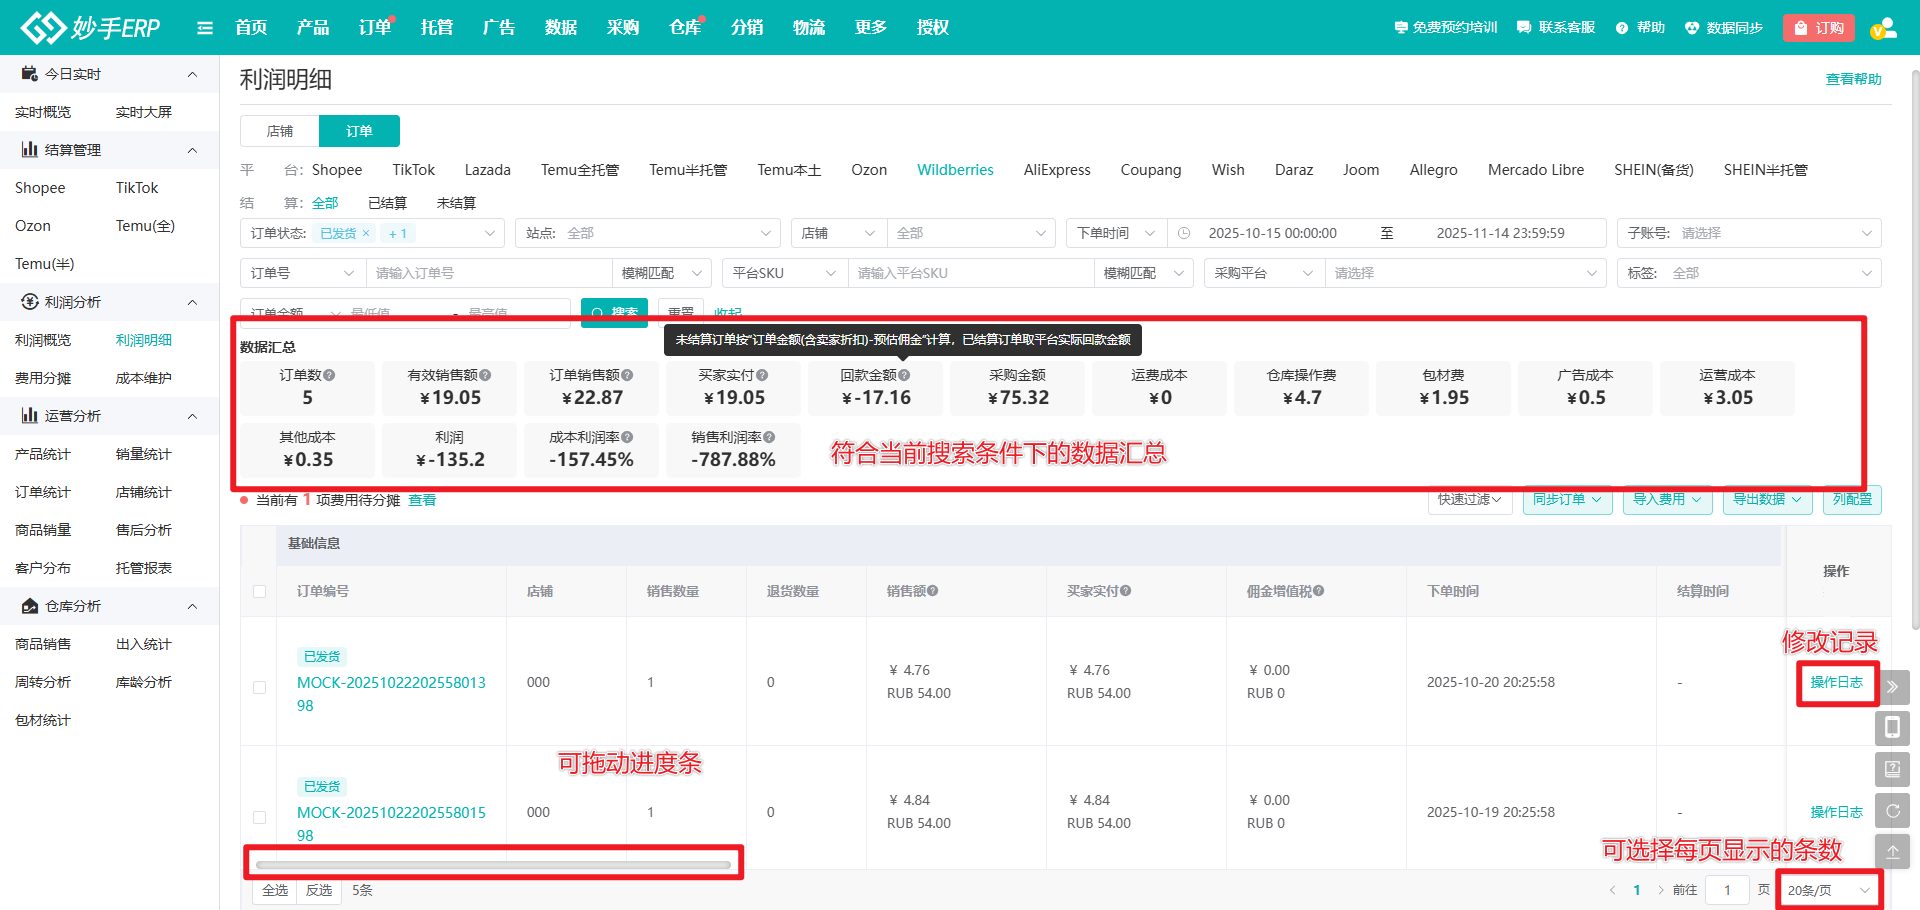Switch to the 店铺 tab
The height and width of the screenshot is (910, 1920).
coord(280,131)
